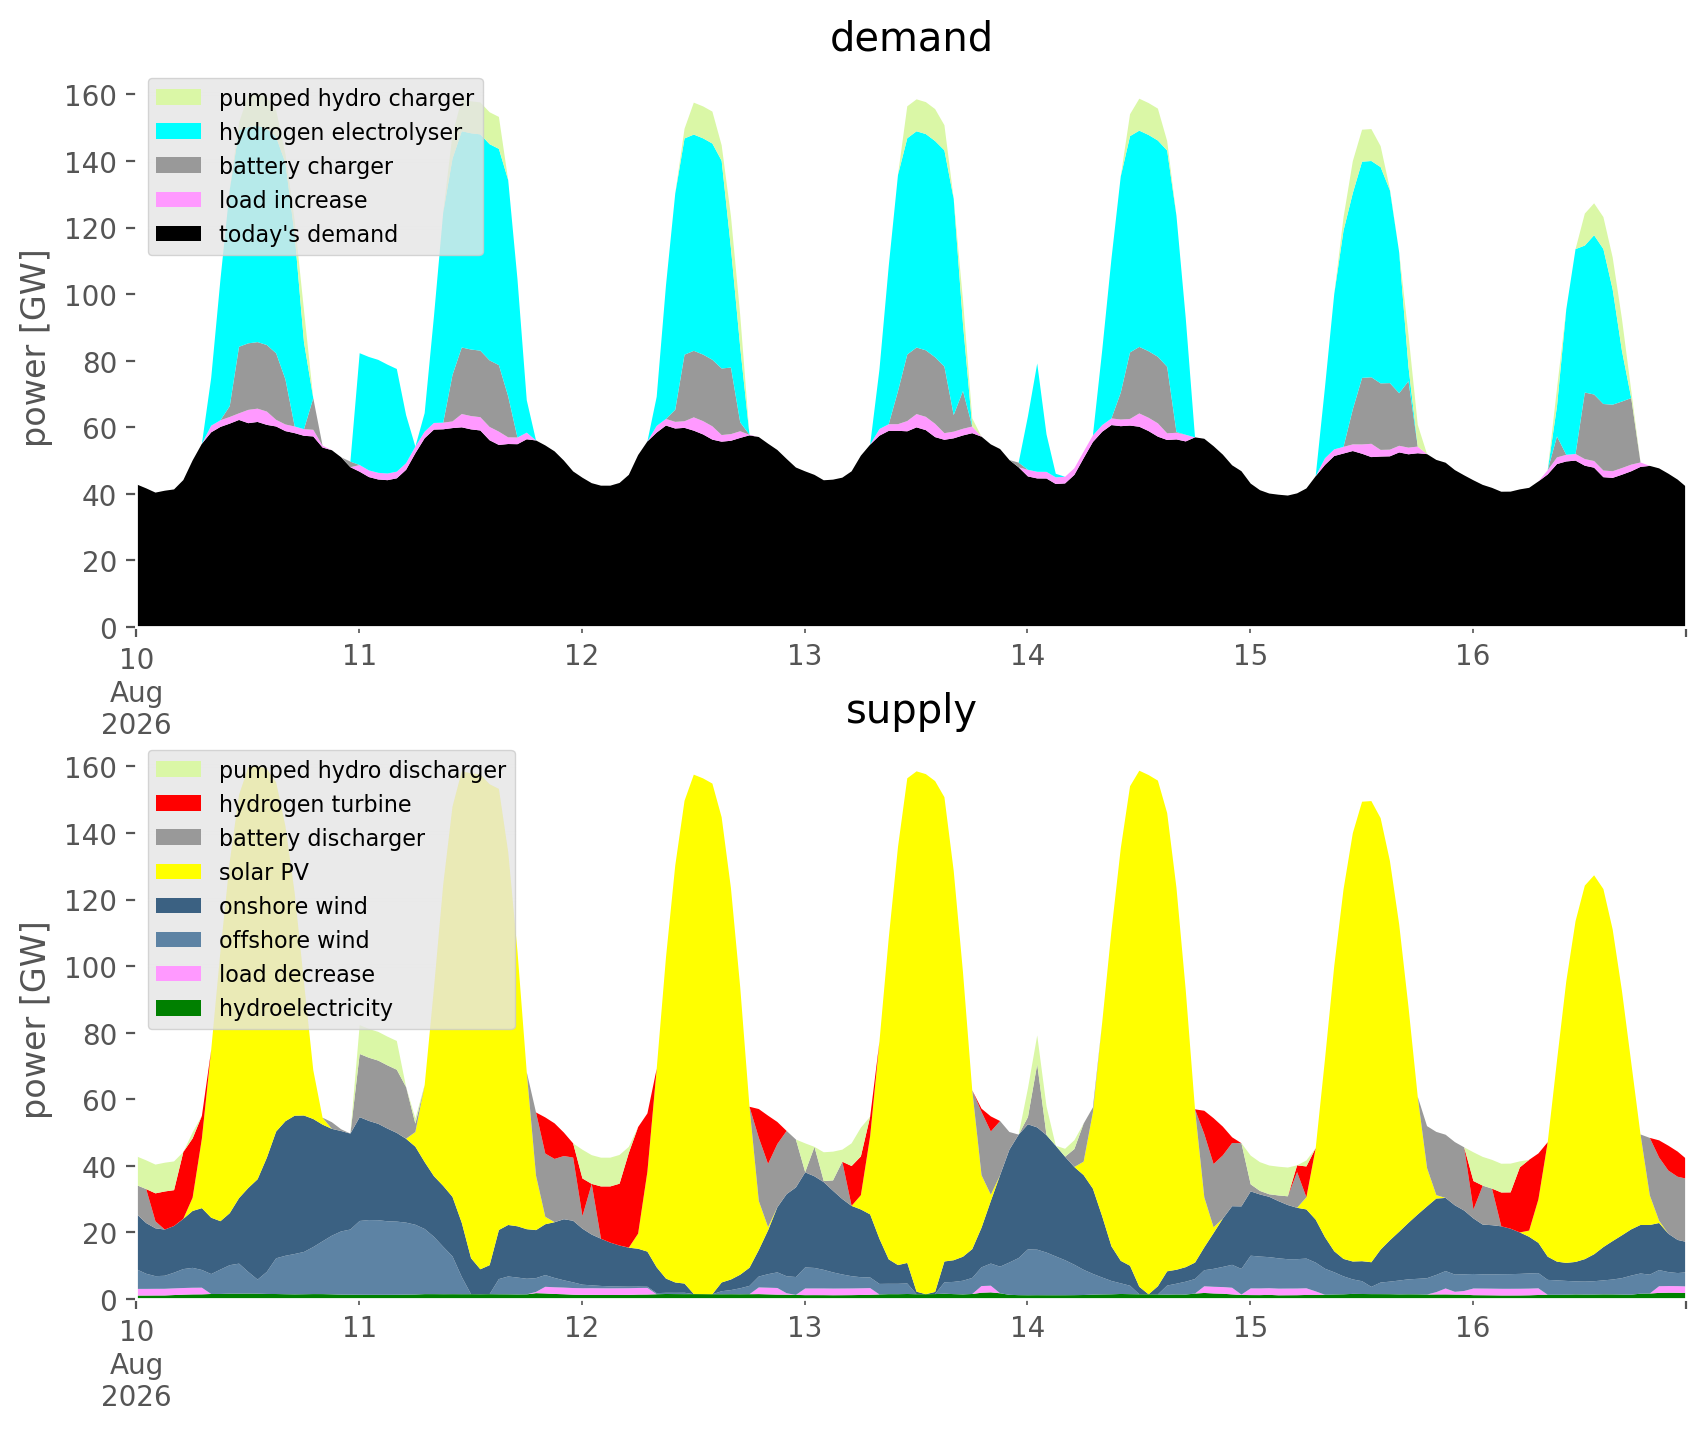Select the 'pumped hydro charger' legend label
The width and height of the screenshot is (1706, 1431).
tap(346, 98)
